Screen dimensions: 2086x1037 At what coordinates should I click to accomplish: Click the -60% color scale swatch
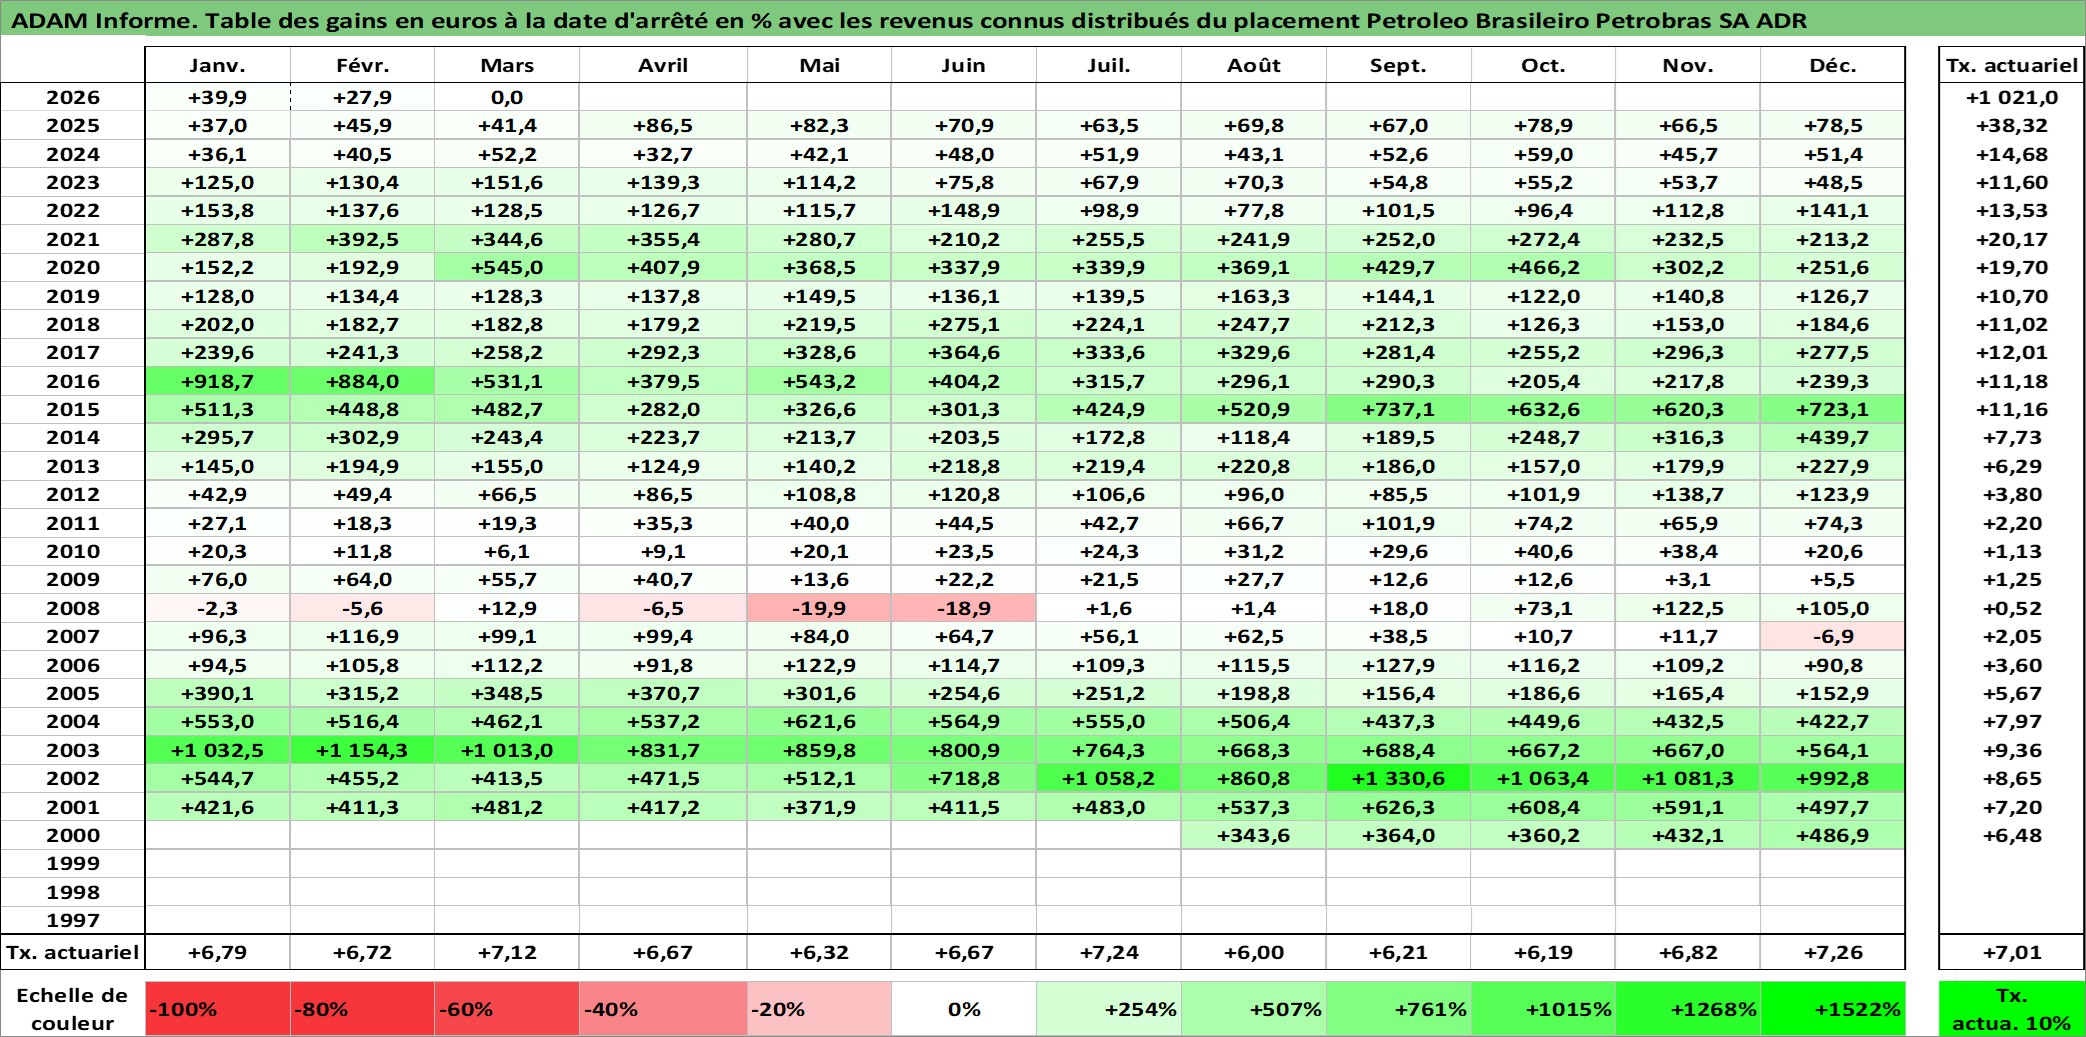507,1008
